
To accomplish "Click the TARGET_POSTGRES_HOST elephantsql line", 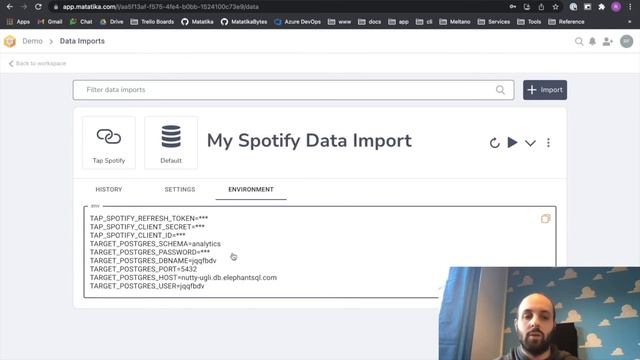I will (183, 278).
